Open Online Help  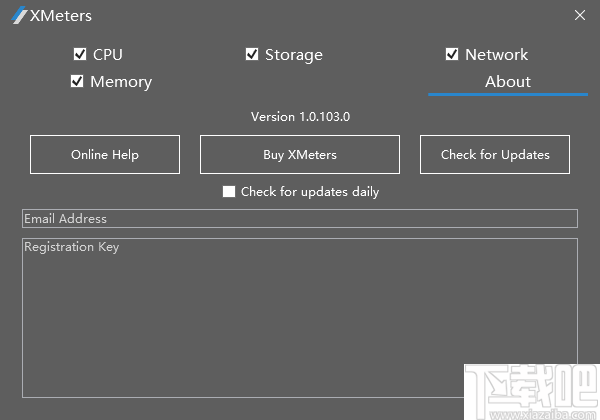[x=105, y=155]
